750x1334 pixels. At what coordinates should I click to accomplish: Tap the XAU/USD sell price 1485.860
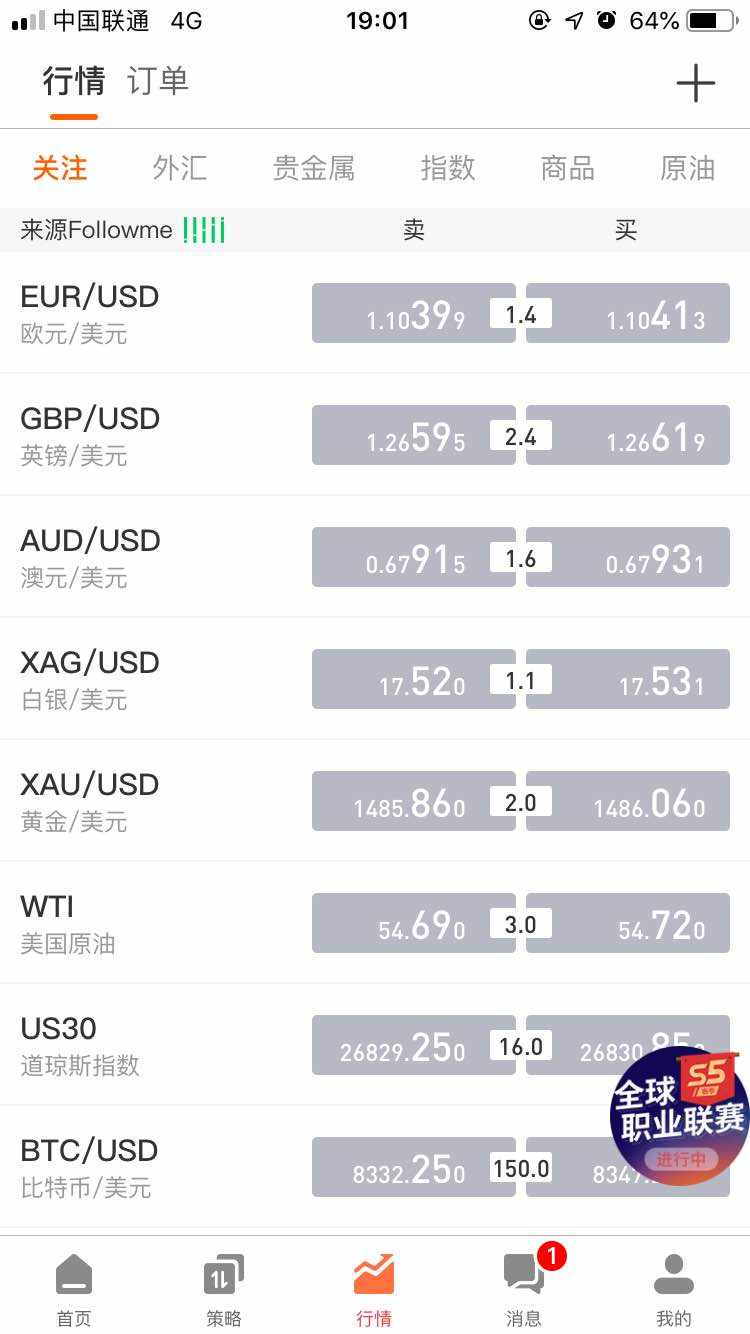coord(413,801)
